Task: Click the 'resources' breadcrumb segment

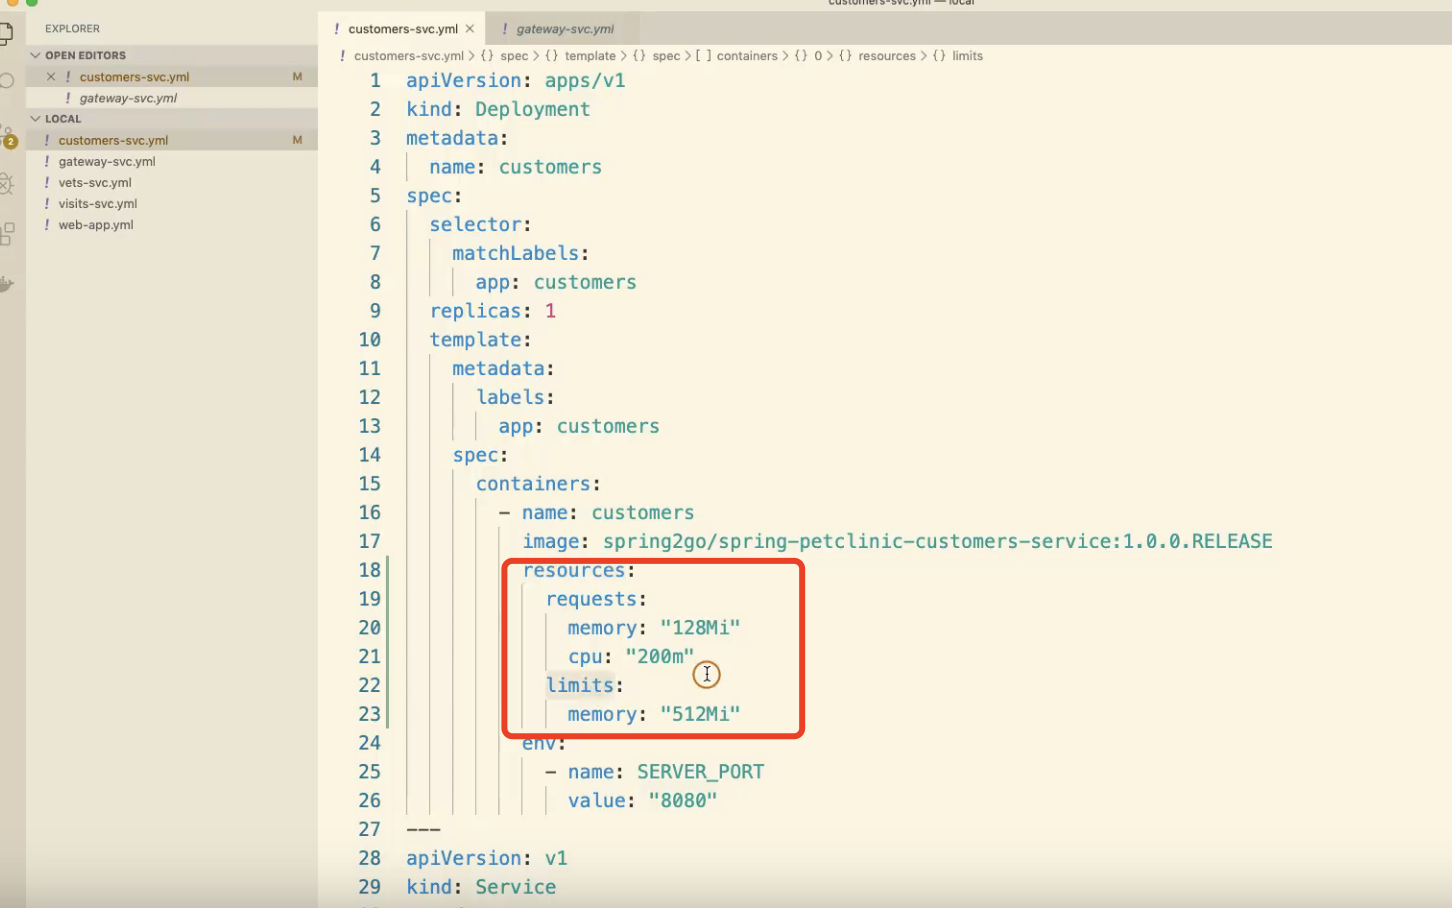Action: (886, 56)
